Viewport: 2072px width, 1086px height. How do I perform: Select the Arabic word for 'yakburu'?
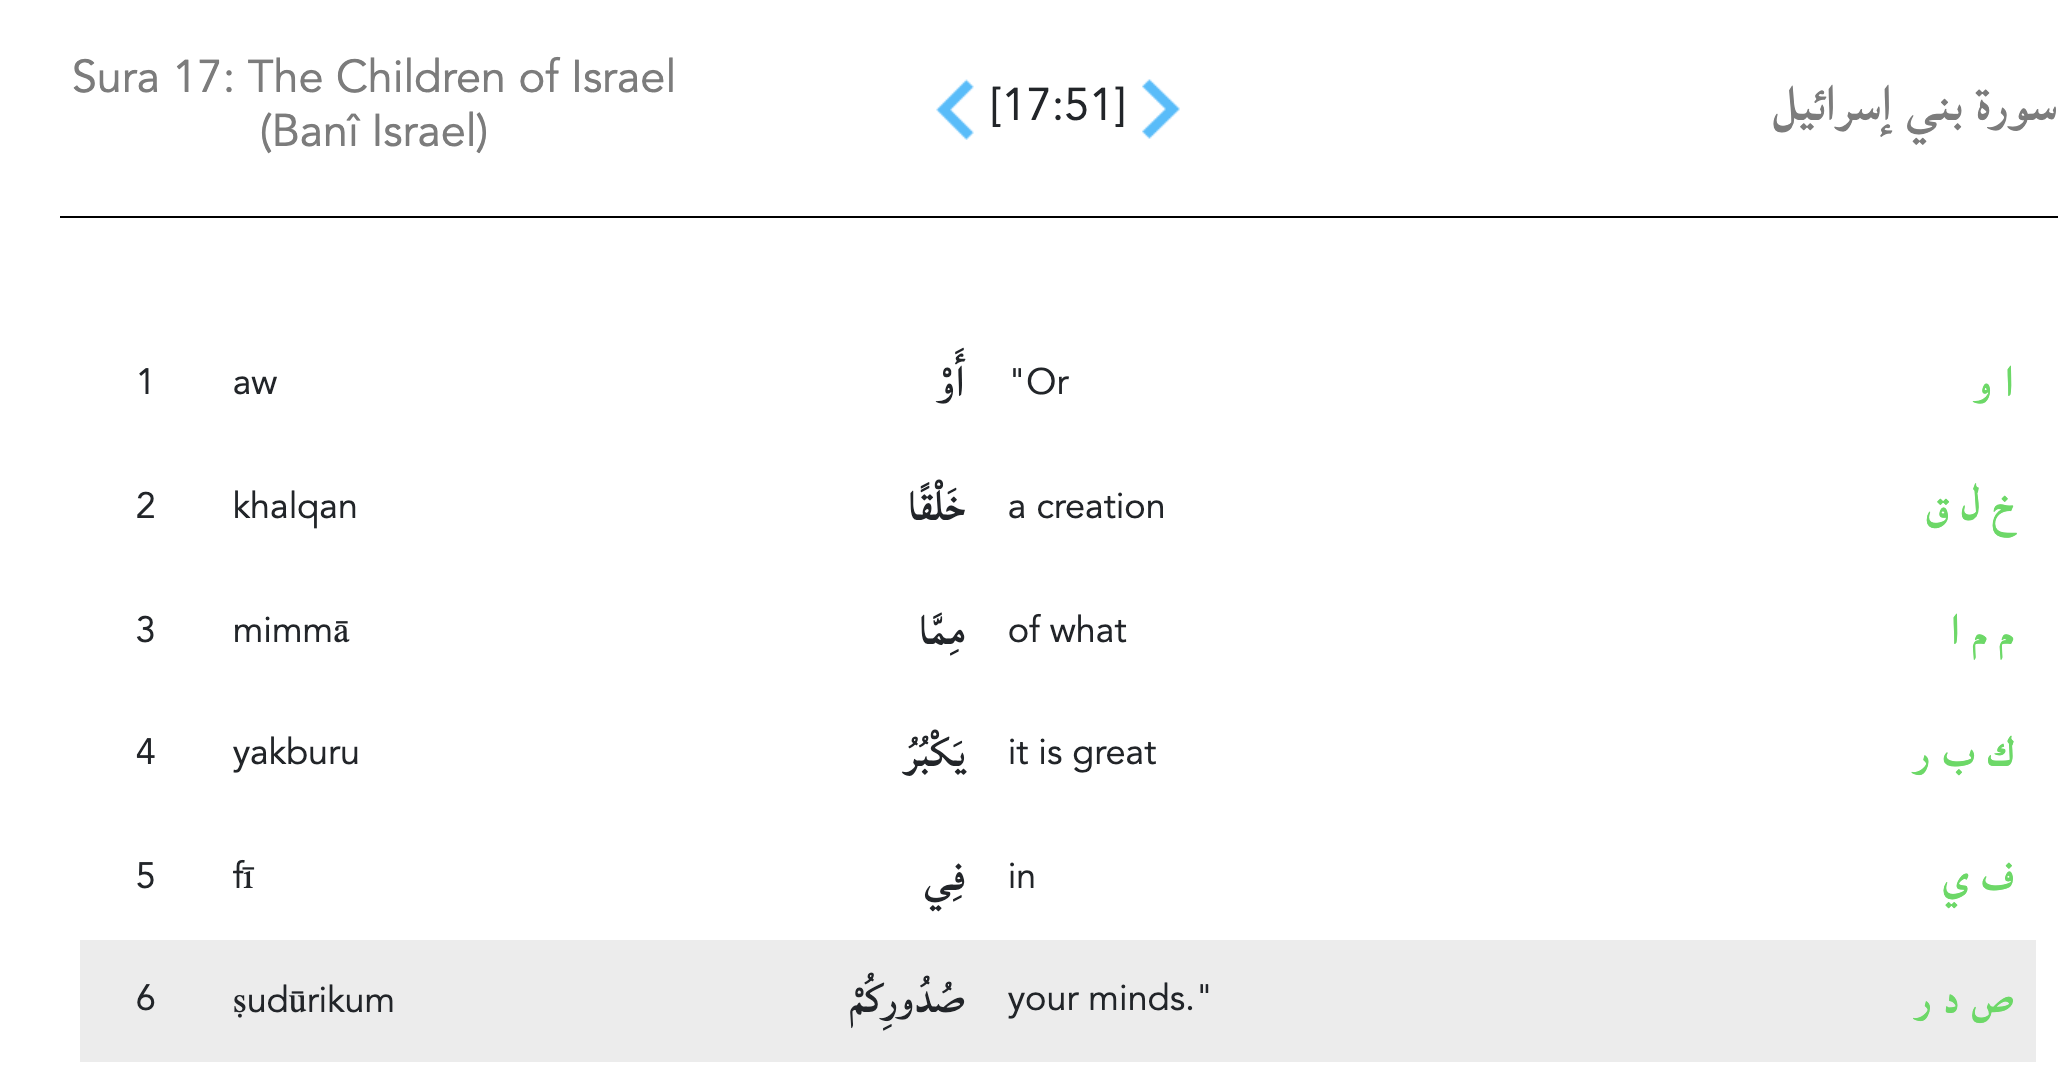click(935, 753)
